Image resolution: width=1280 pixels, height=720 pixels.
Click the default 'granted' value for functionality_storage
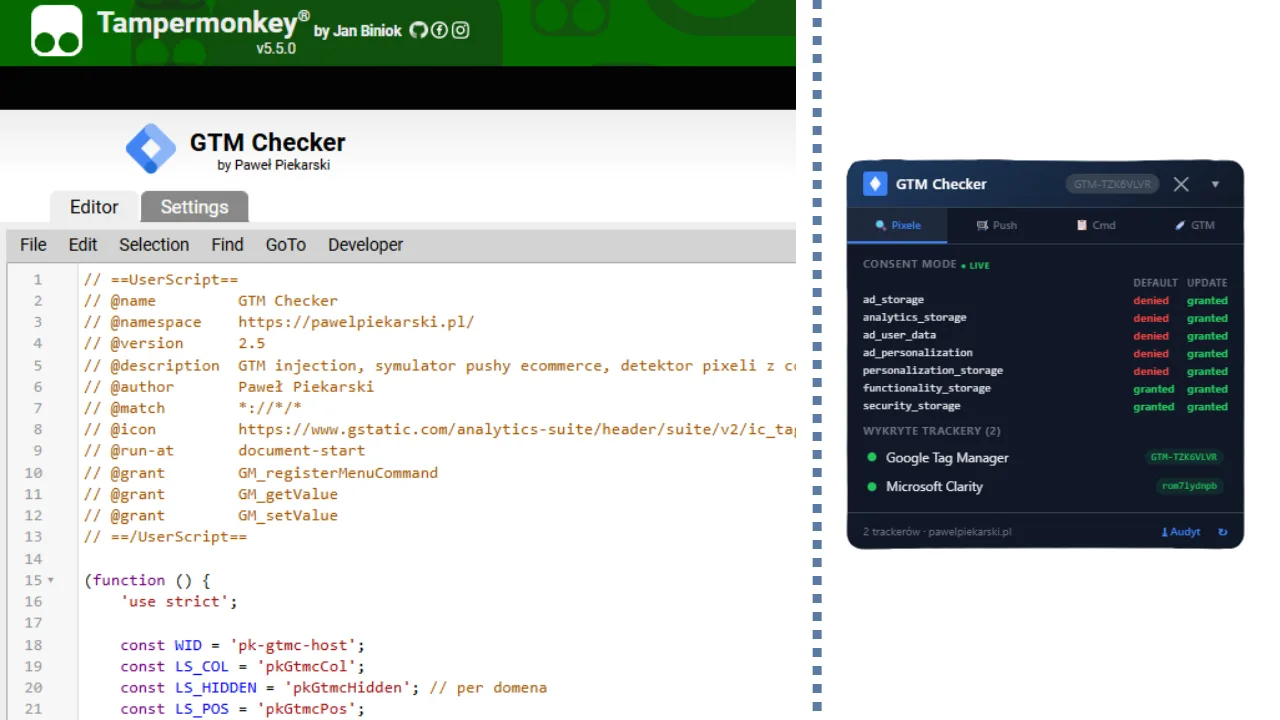[x=1153, y=389]
